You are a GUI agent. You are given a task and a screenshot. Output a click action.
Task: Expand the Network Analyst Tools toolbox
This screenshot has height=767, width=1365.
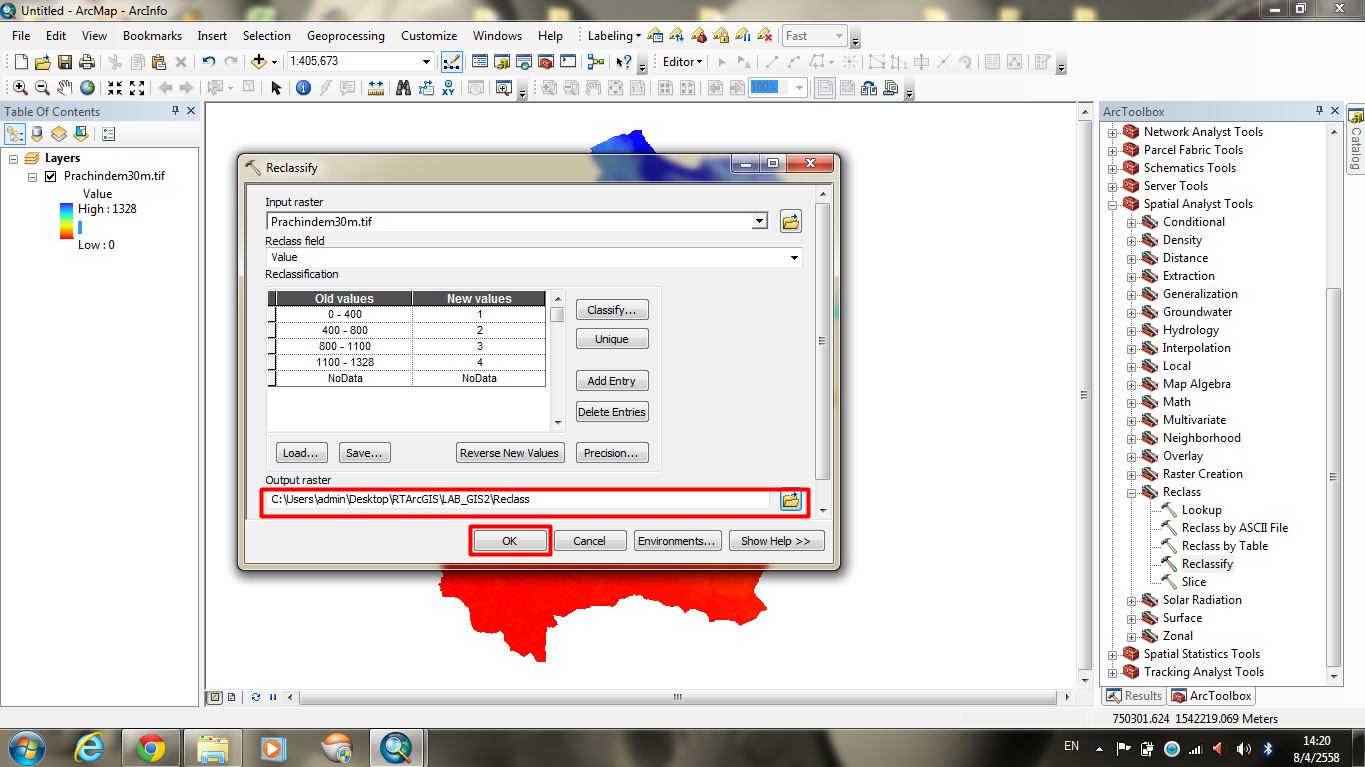[1112, 133]
